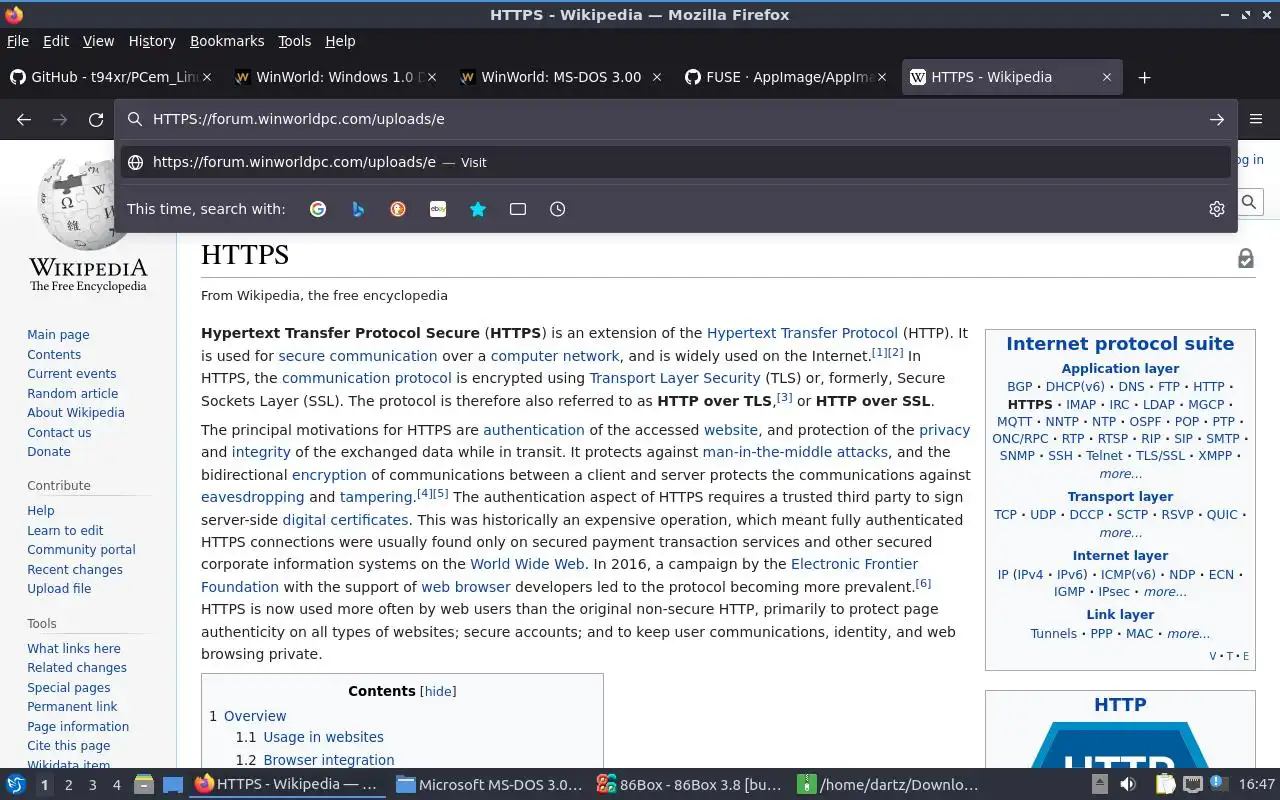The width and height of the screenshot is (1280, 800).
Task: Open the Edit menu
Action: 56,41
